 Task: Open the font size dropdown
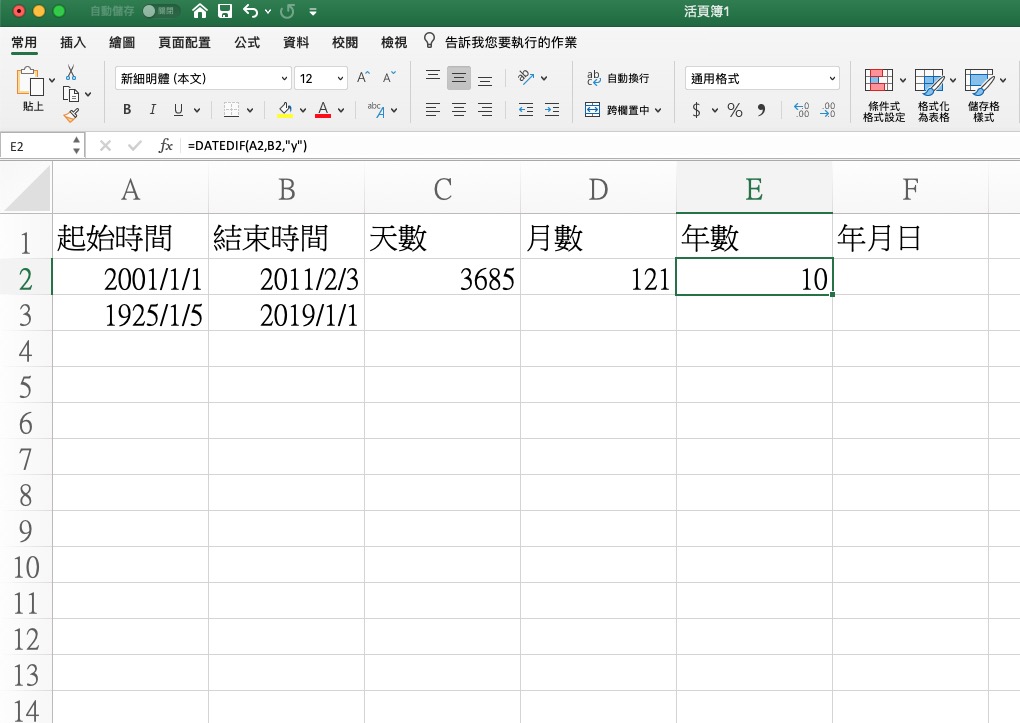[x=321, y=78]
